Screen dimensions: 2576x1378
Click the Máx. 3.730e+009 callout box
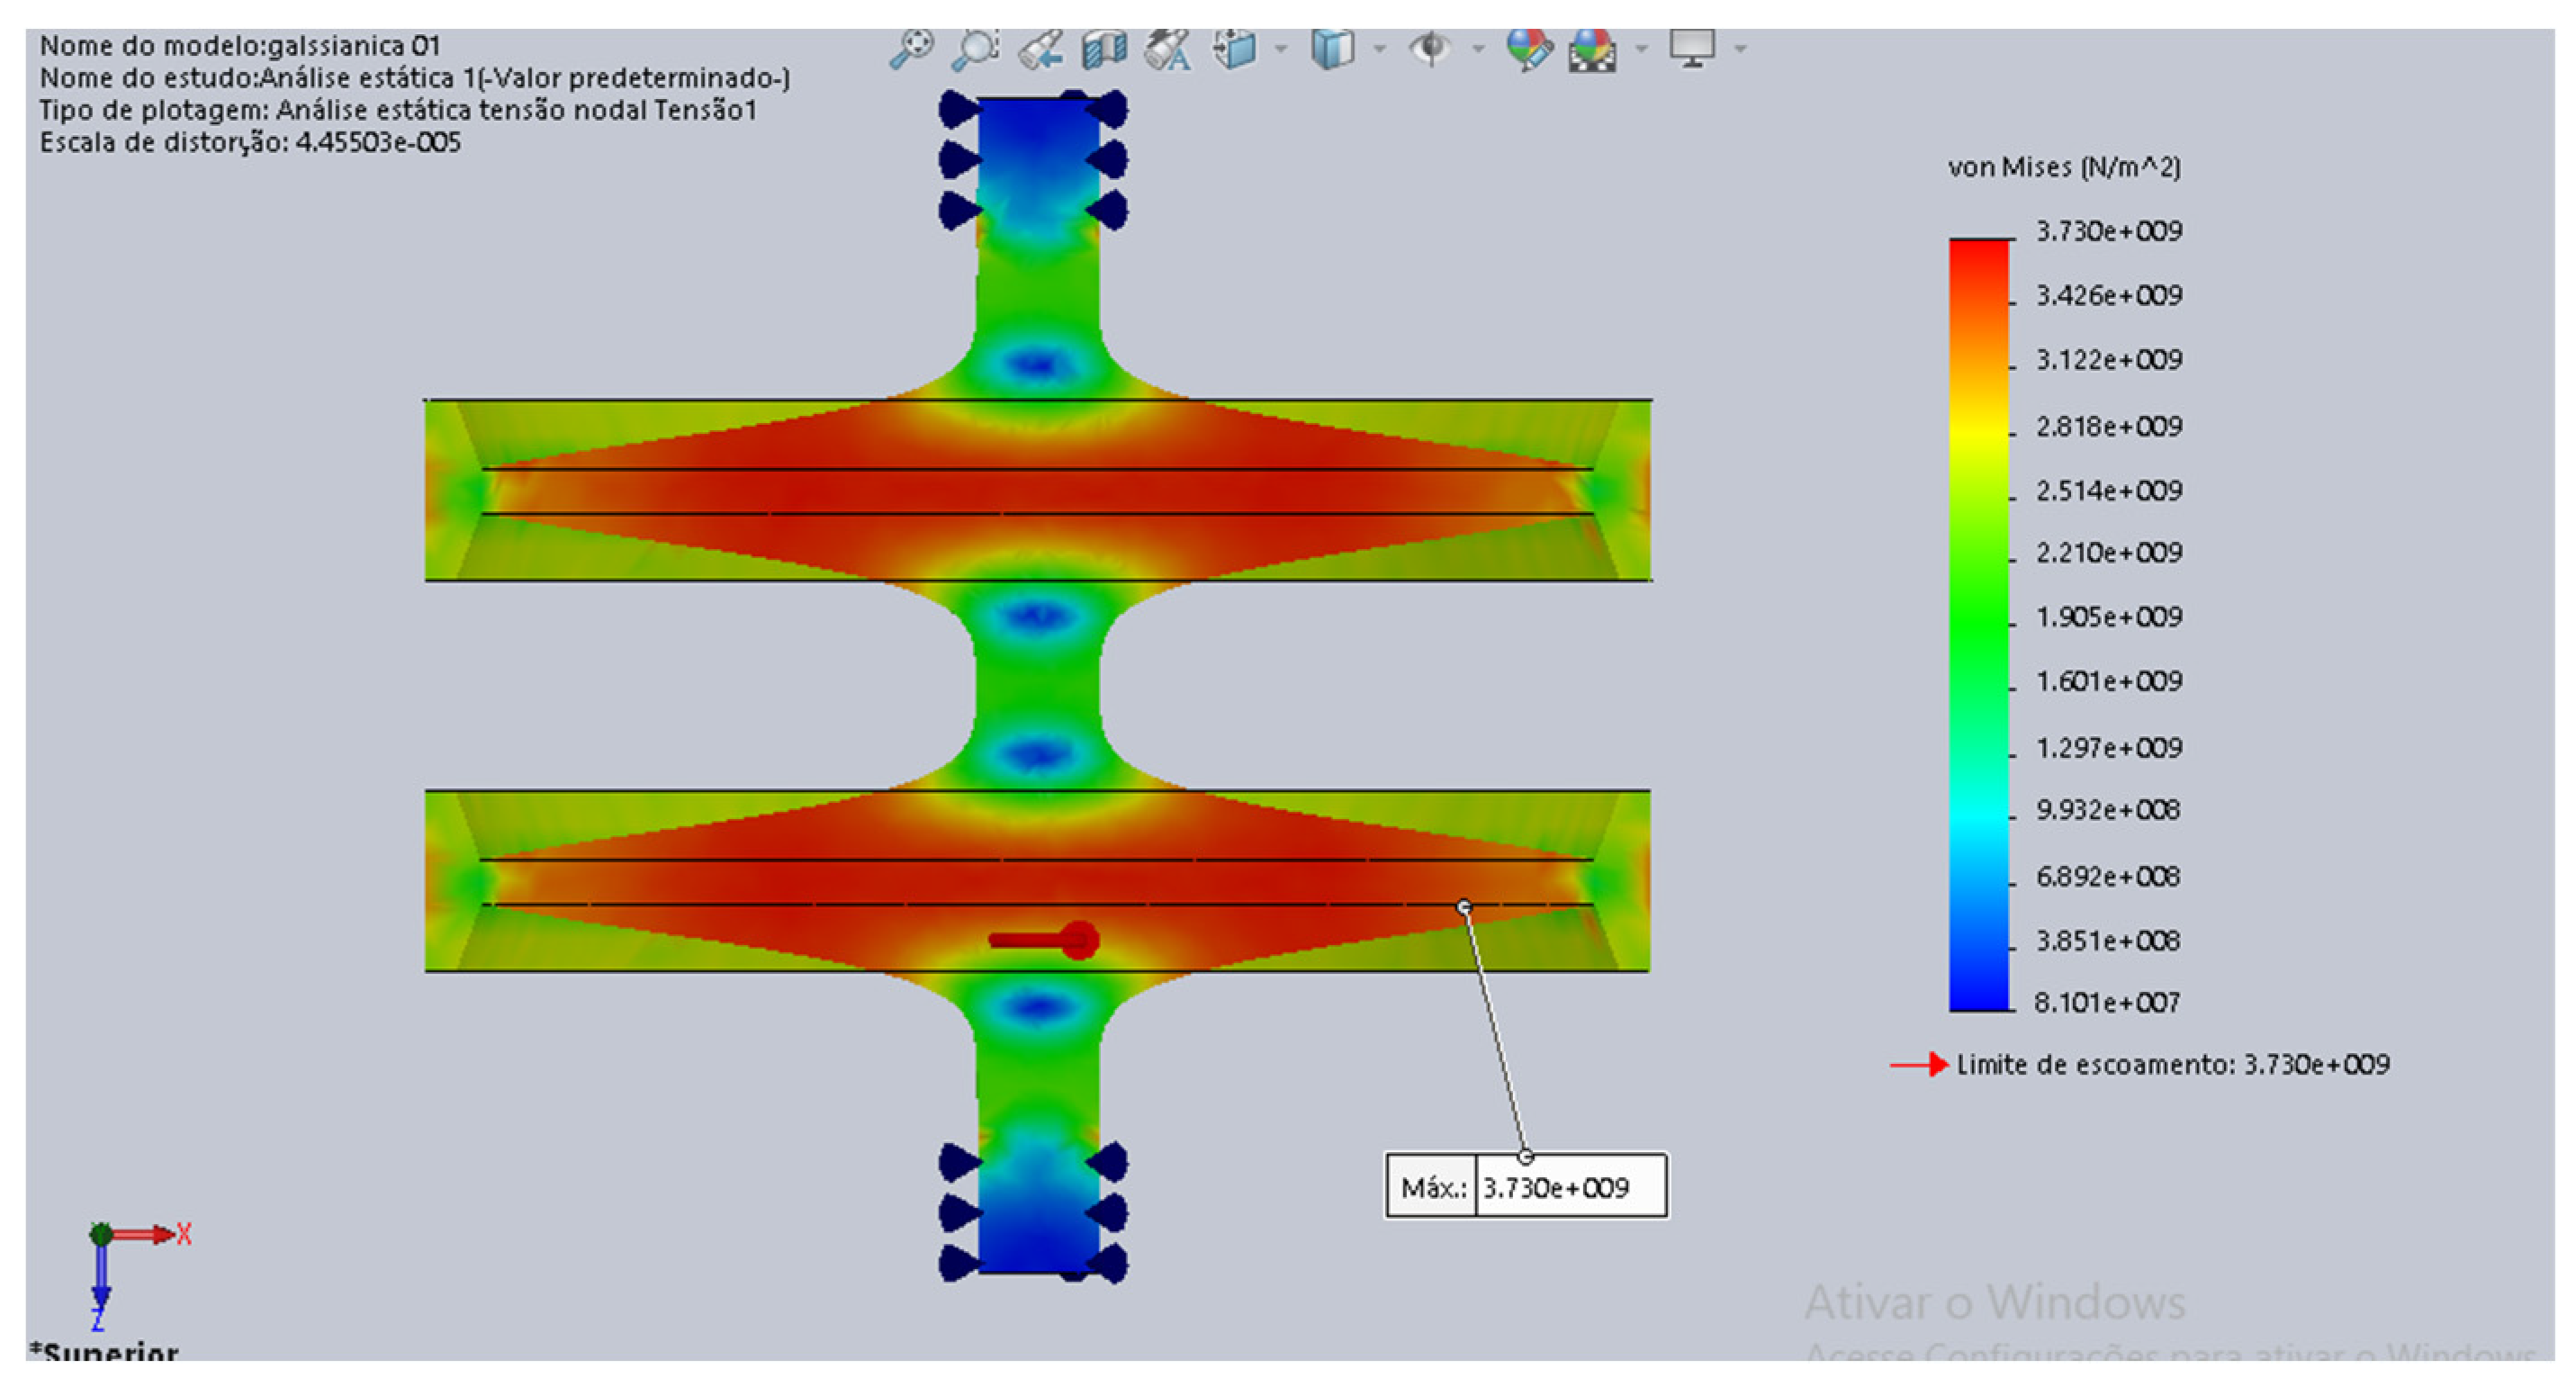click(x=1526, y=1186)
